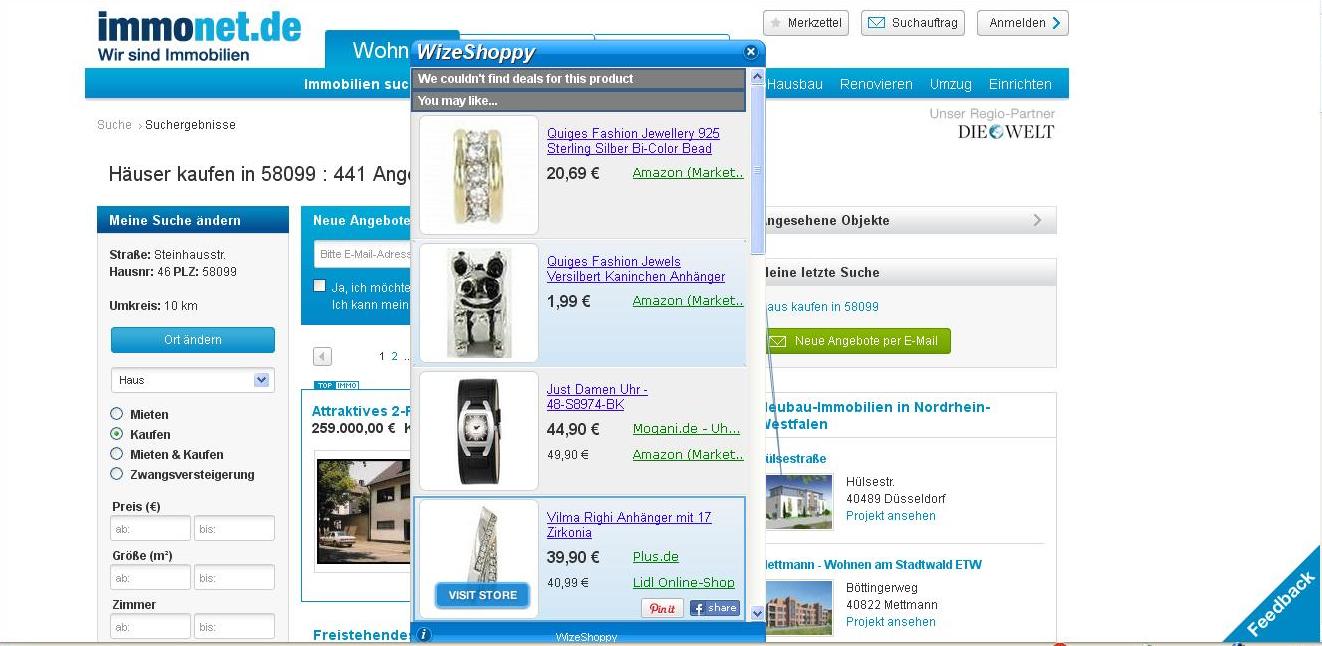Pin the Vilma Righi product via Pinit
Screen dimensions: 1322x646
tap(662, 608)
